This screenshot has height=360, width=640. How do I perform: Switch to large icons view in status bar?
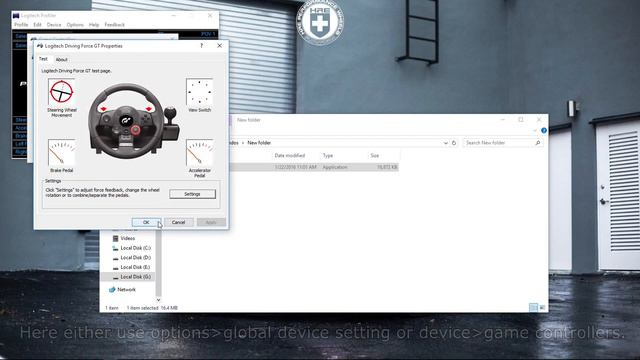(x=542, y=308)
